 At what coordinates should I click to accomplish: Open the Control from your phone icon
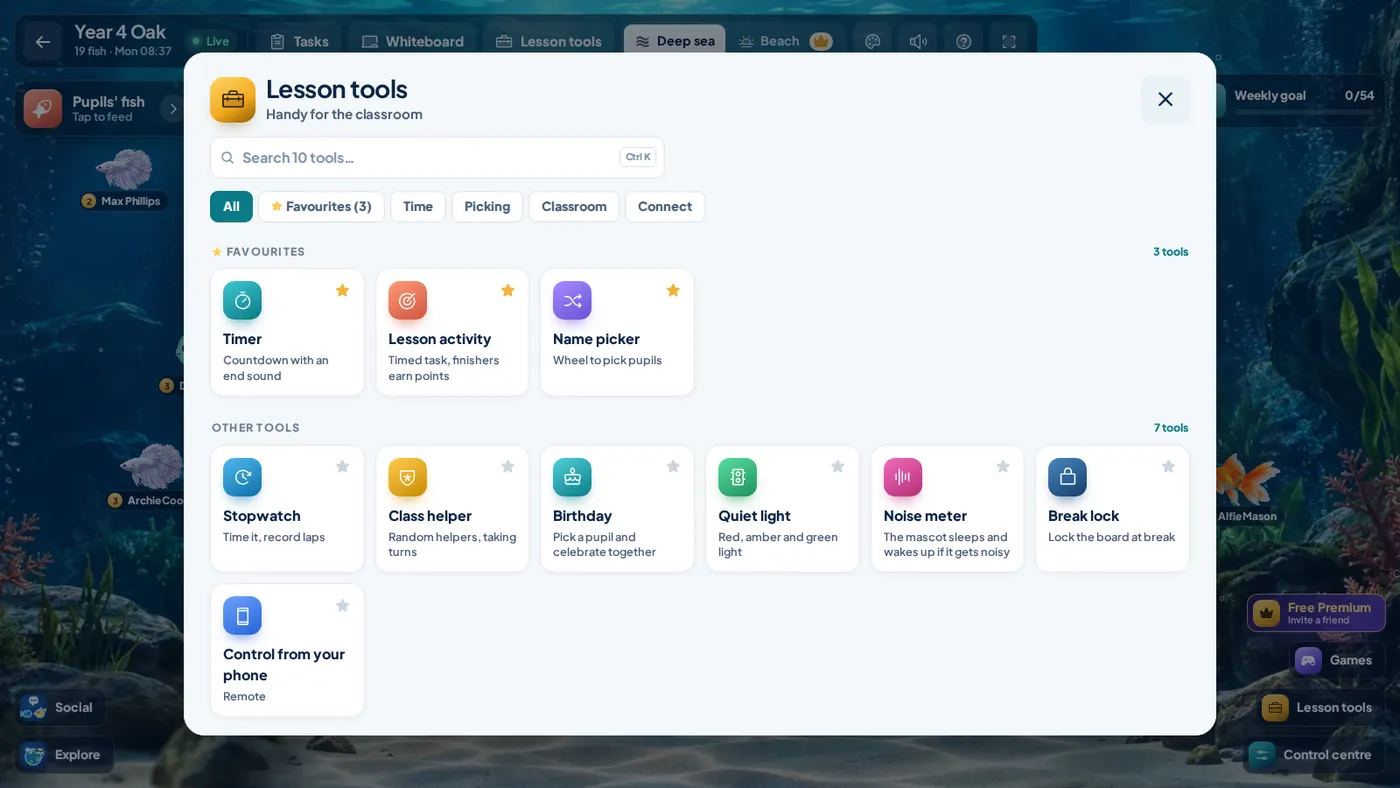[242, 615]
